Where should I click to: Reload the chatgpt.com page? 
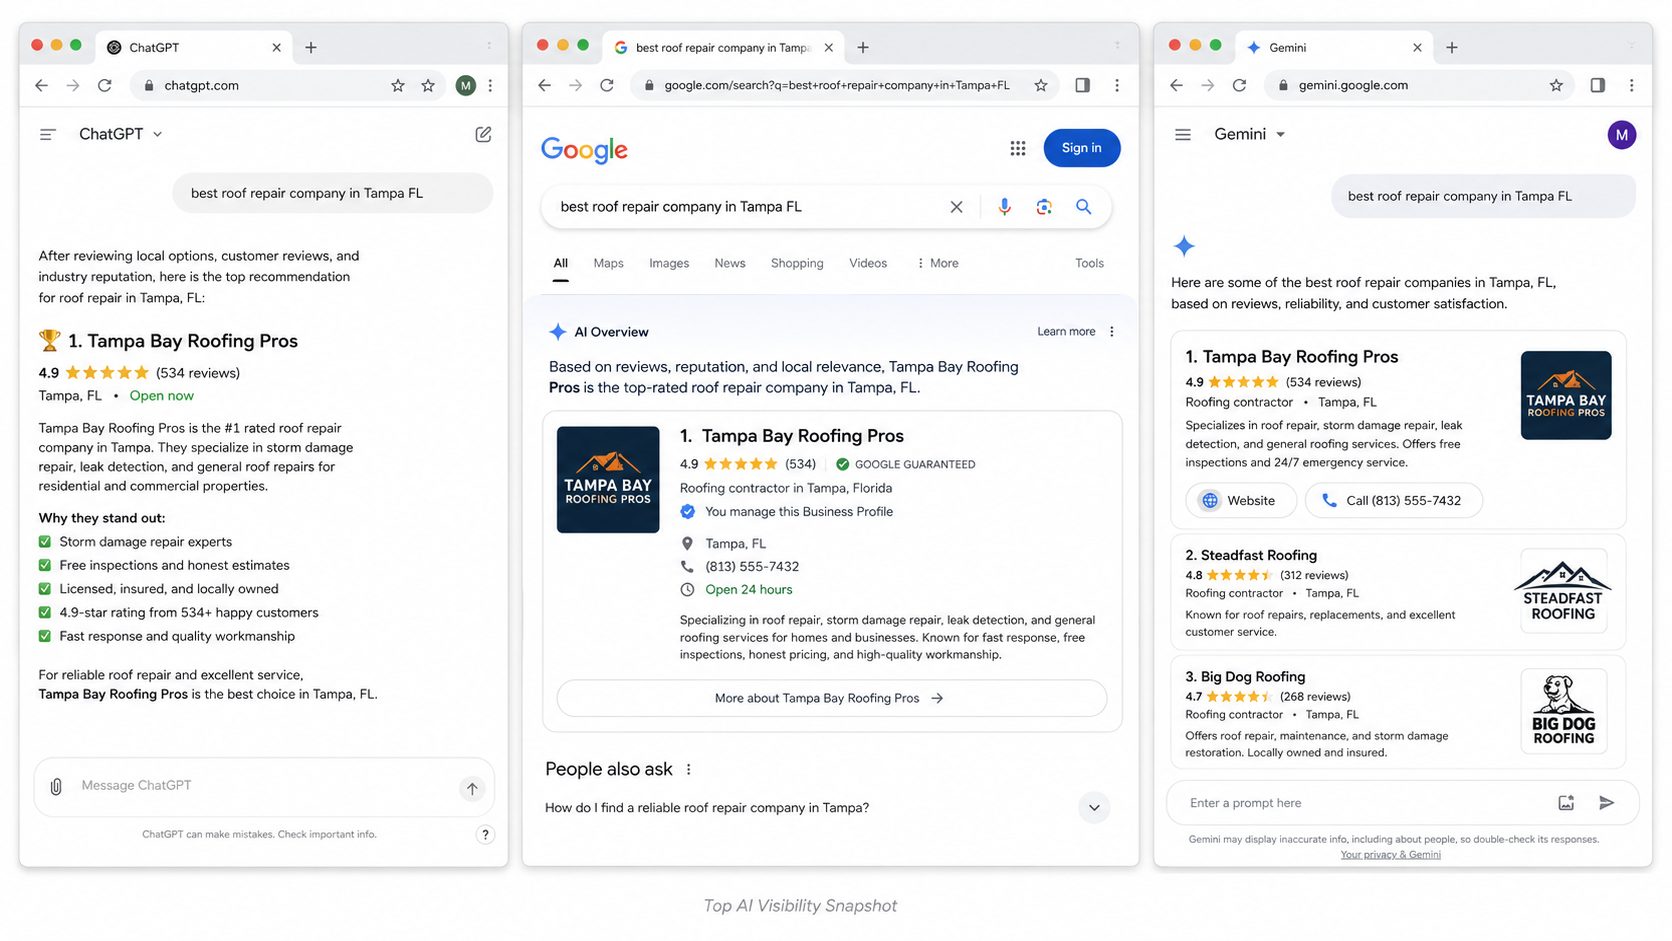104,86
